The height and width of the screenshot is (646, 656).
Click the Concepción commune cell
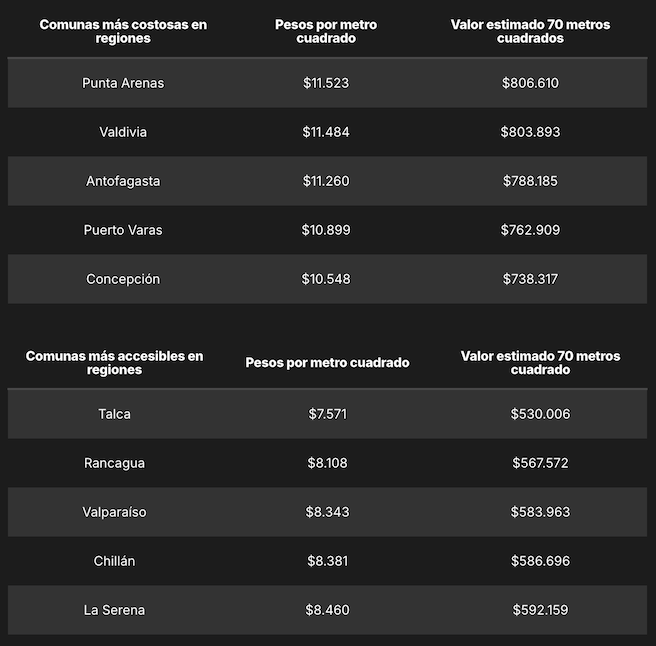pos(123,279)
